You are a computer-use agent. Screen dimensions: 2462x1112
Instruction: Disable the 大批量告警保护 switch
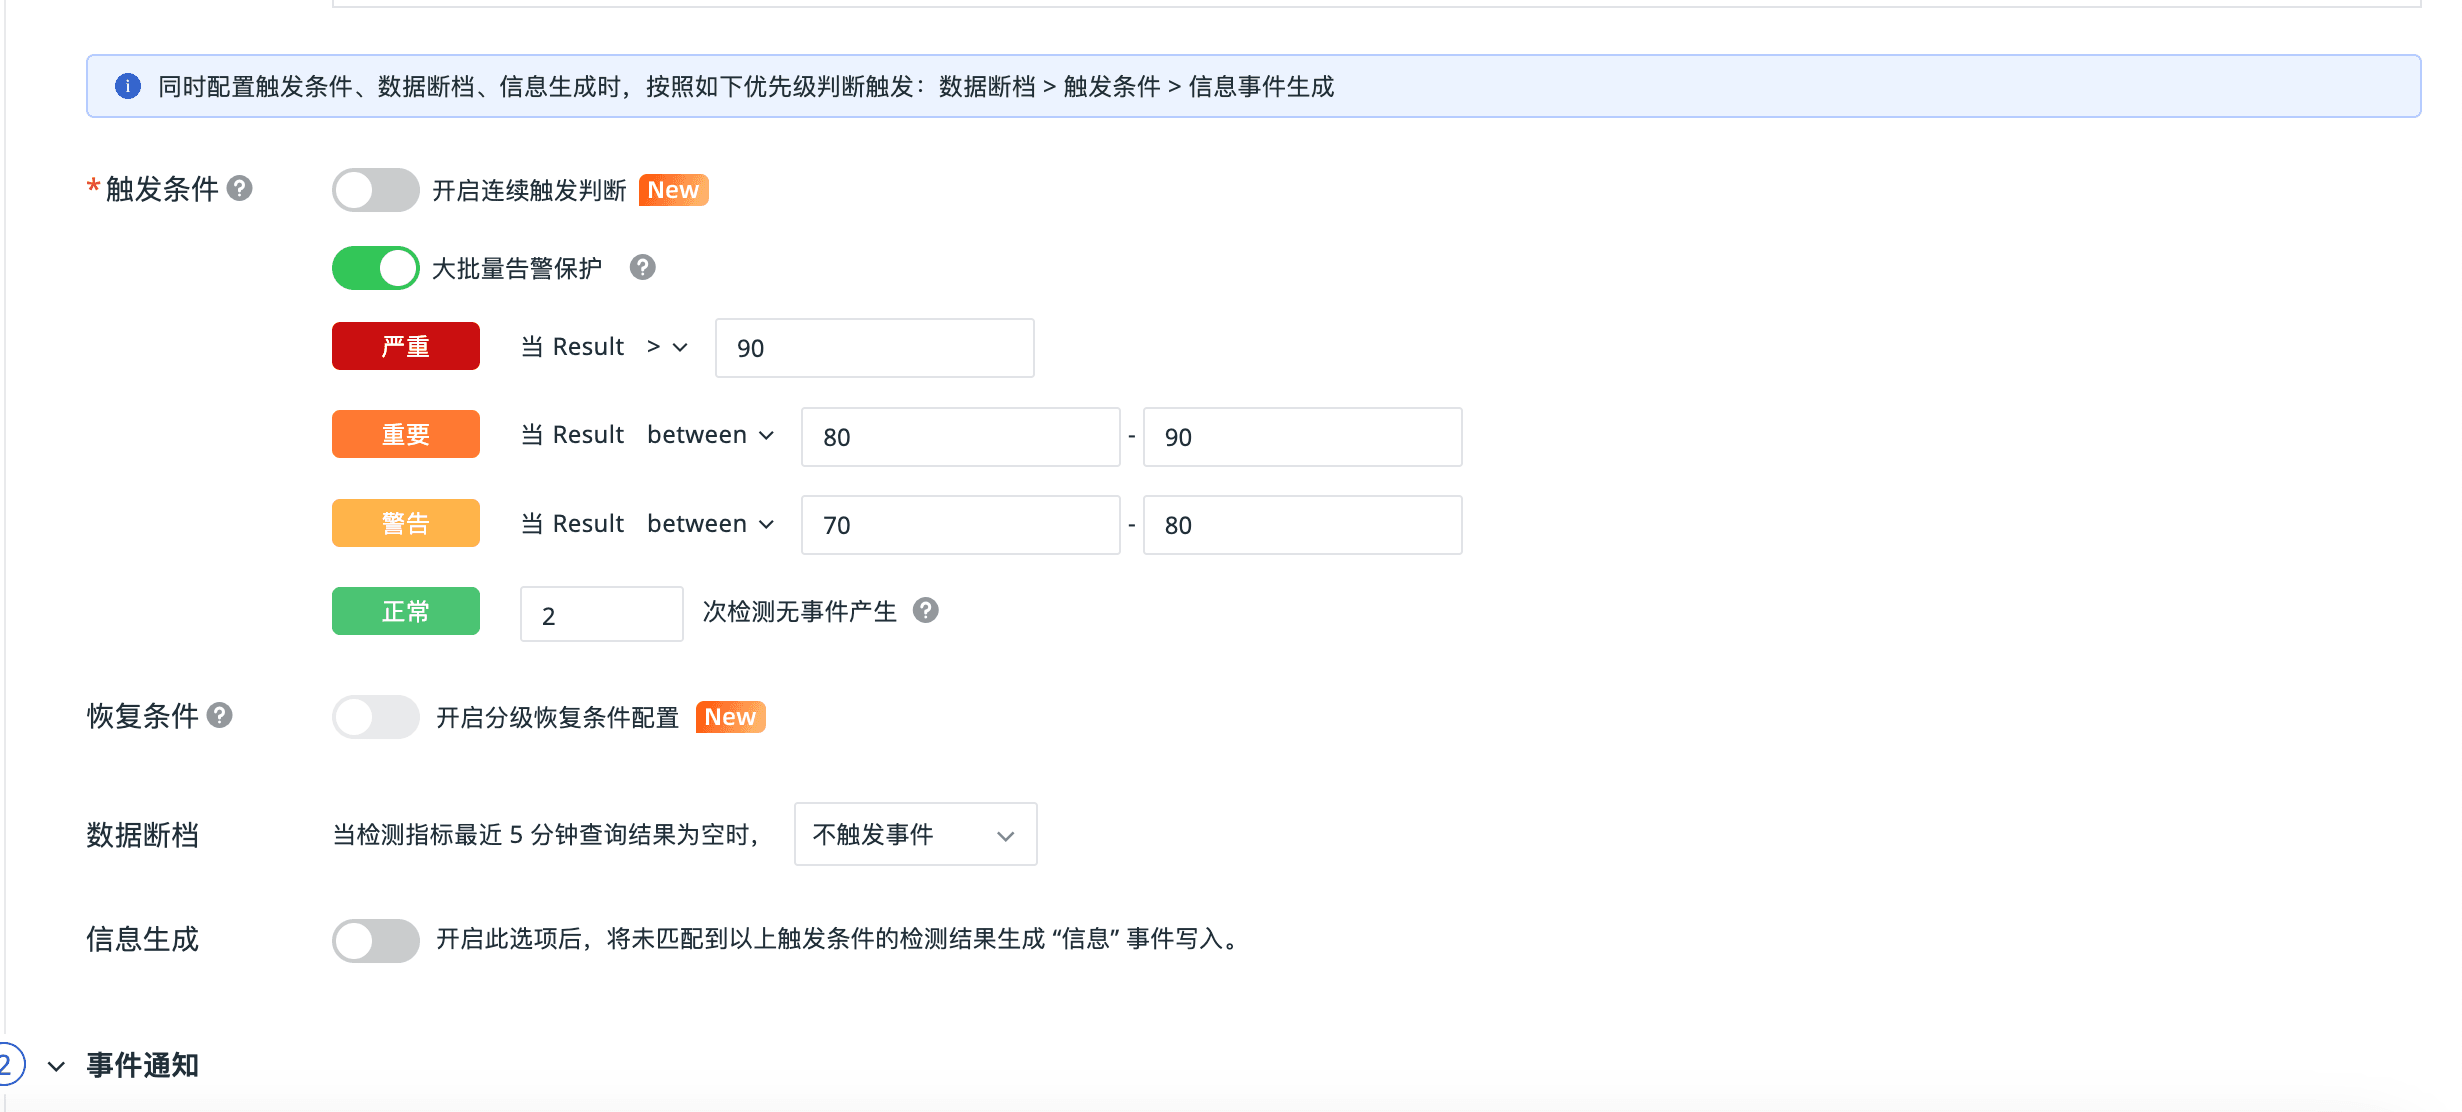click(375, 268)
